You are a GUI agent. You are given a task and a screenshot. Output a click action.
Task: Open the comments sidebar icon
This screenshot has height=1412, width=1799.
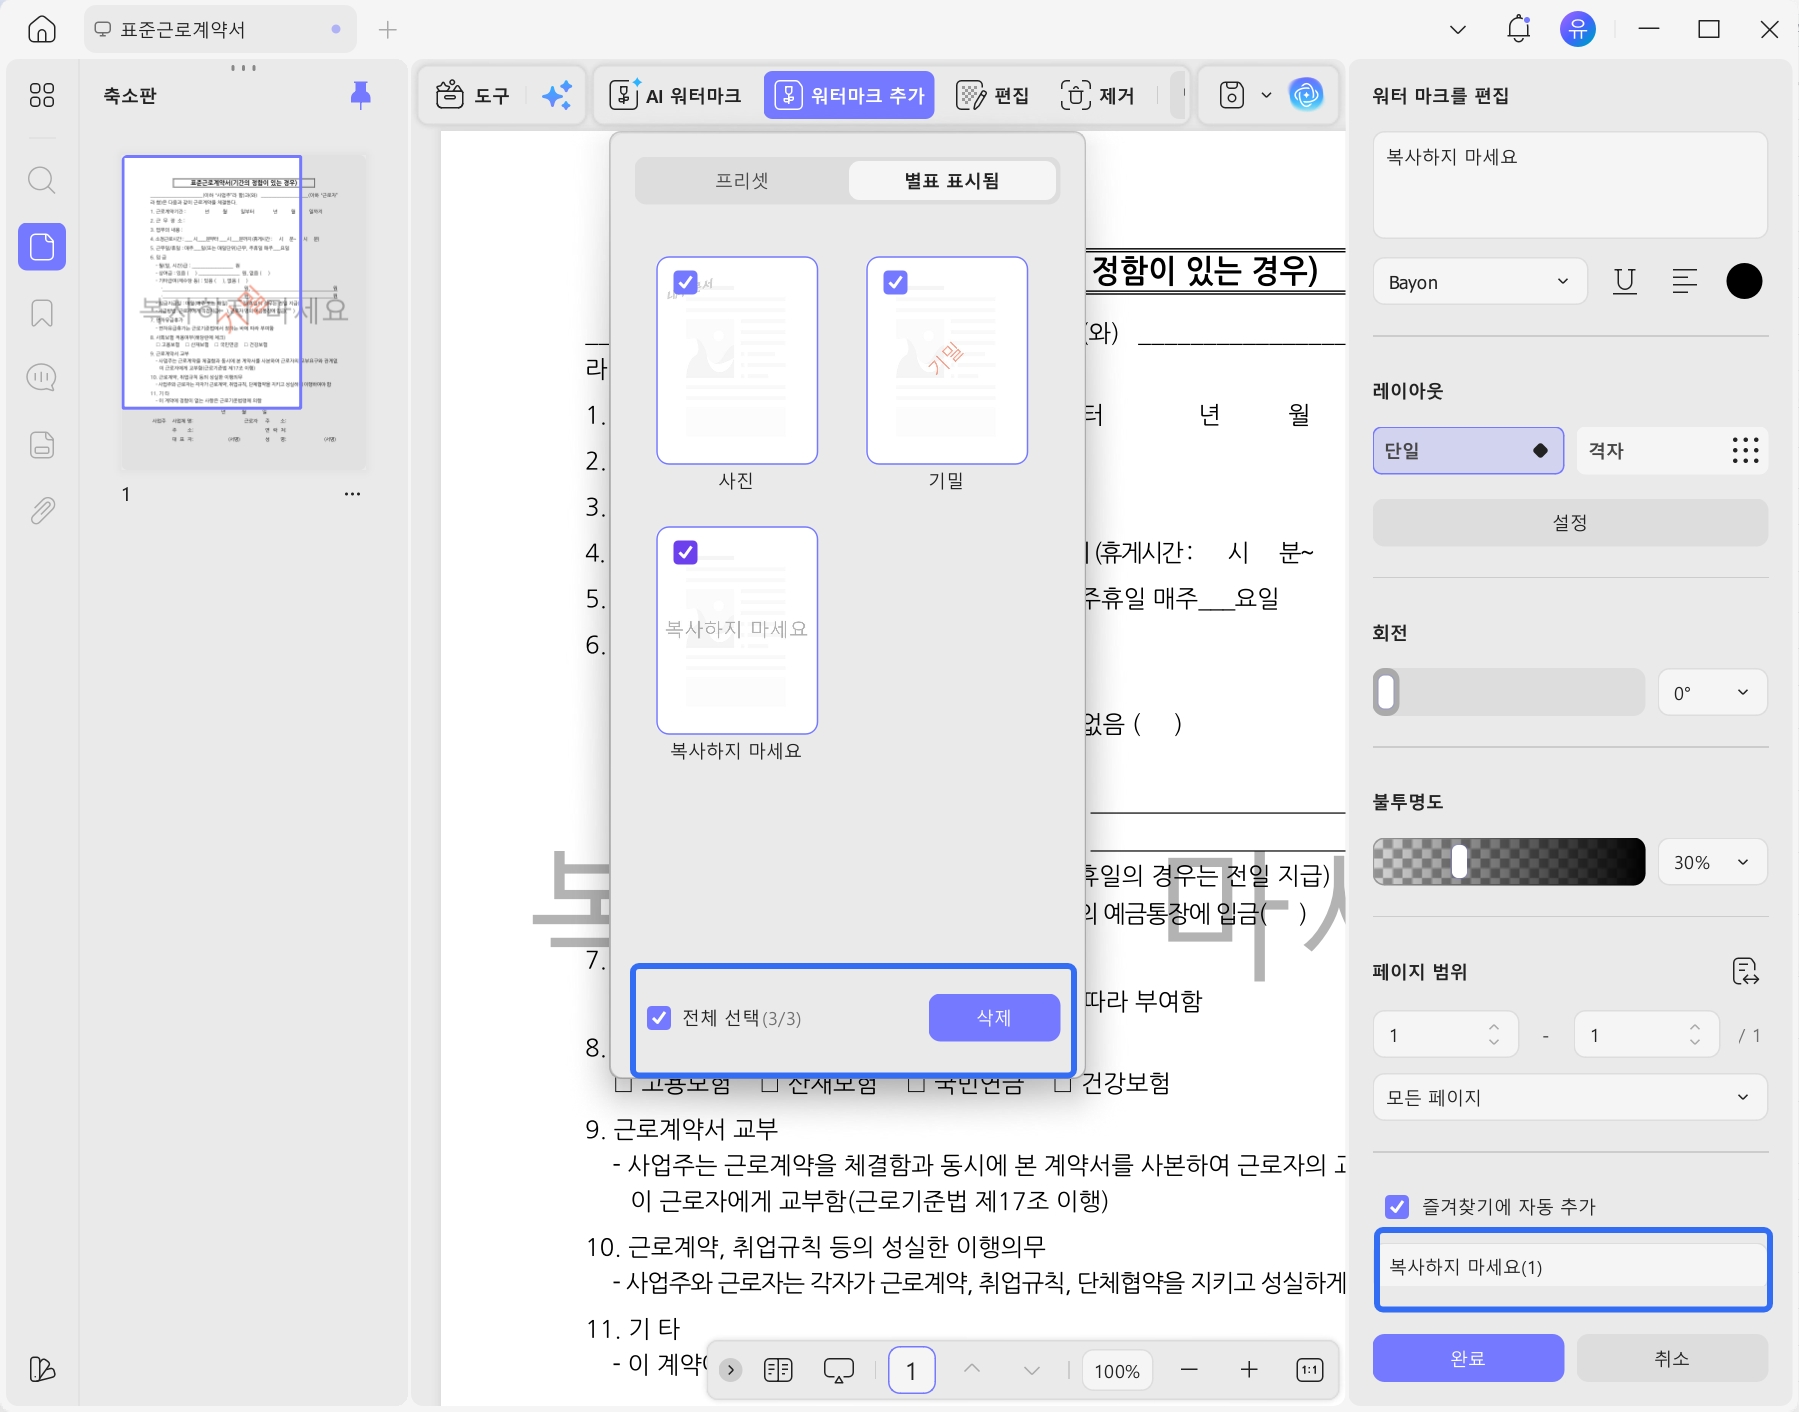(42, 378)
